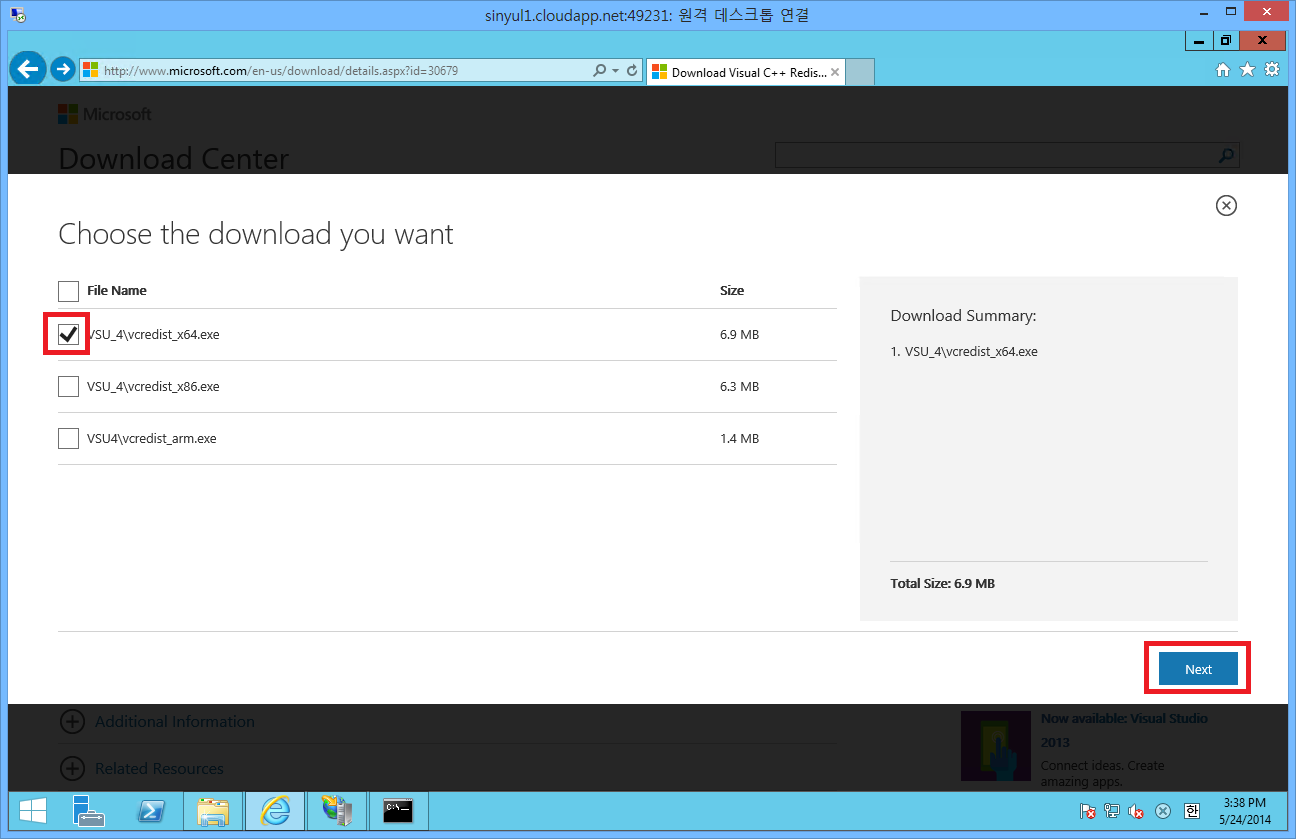
Task: Uncheck the vcredist_x64.exe checkbox
Action: point(68,335)
